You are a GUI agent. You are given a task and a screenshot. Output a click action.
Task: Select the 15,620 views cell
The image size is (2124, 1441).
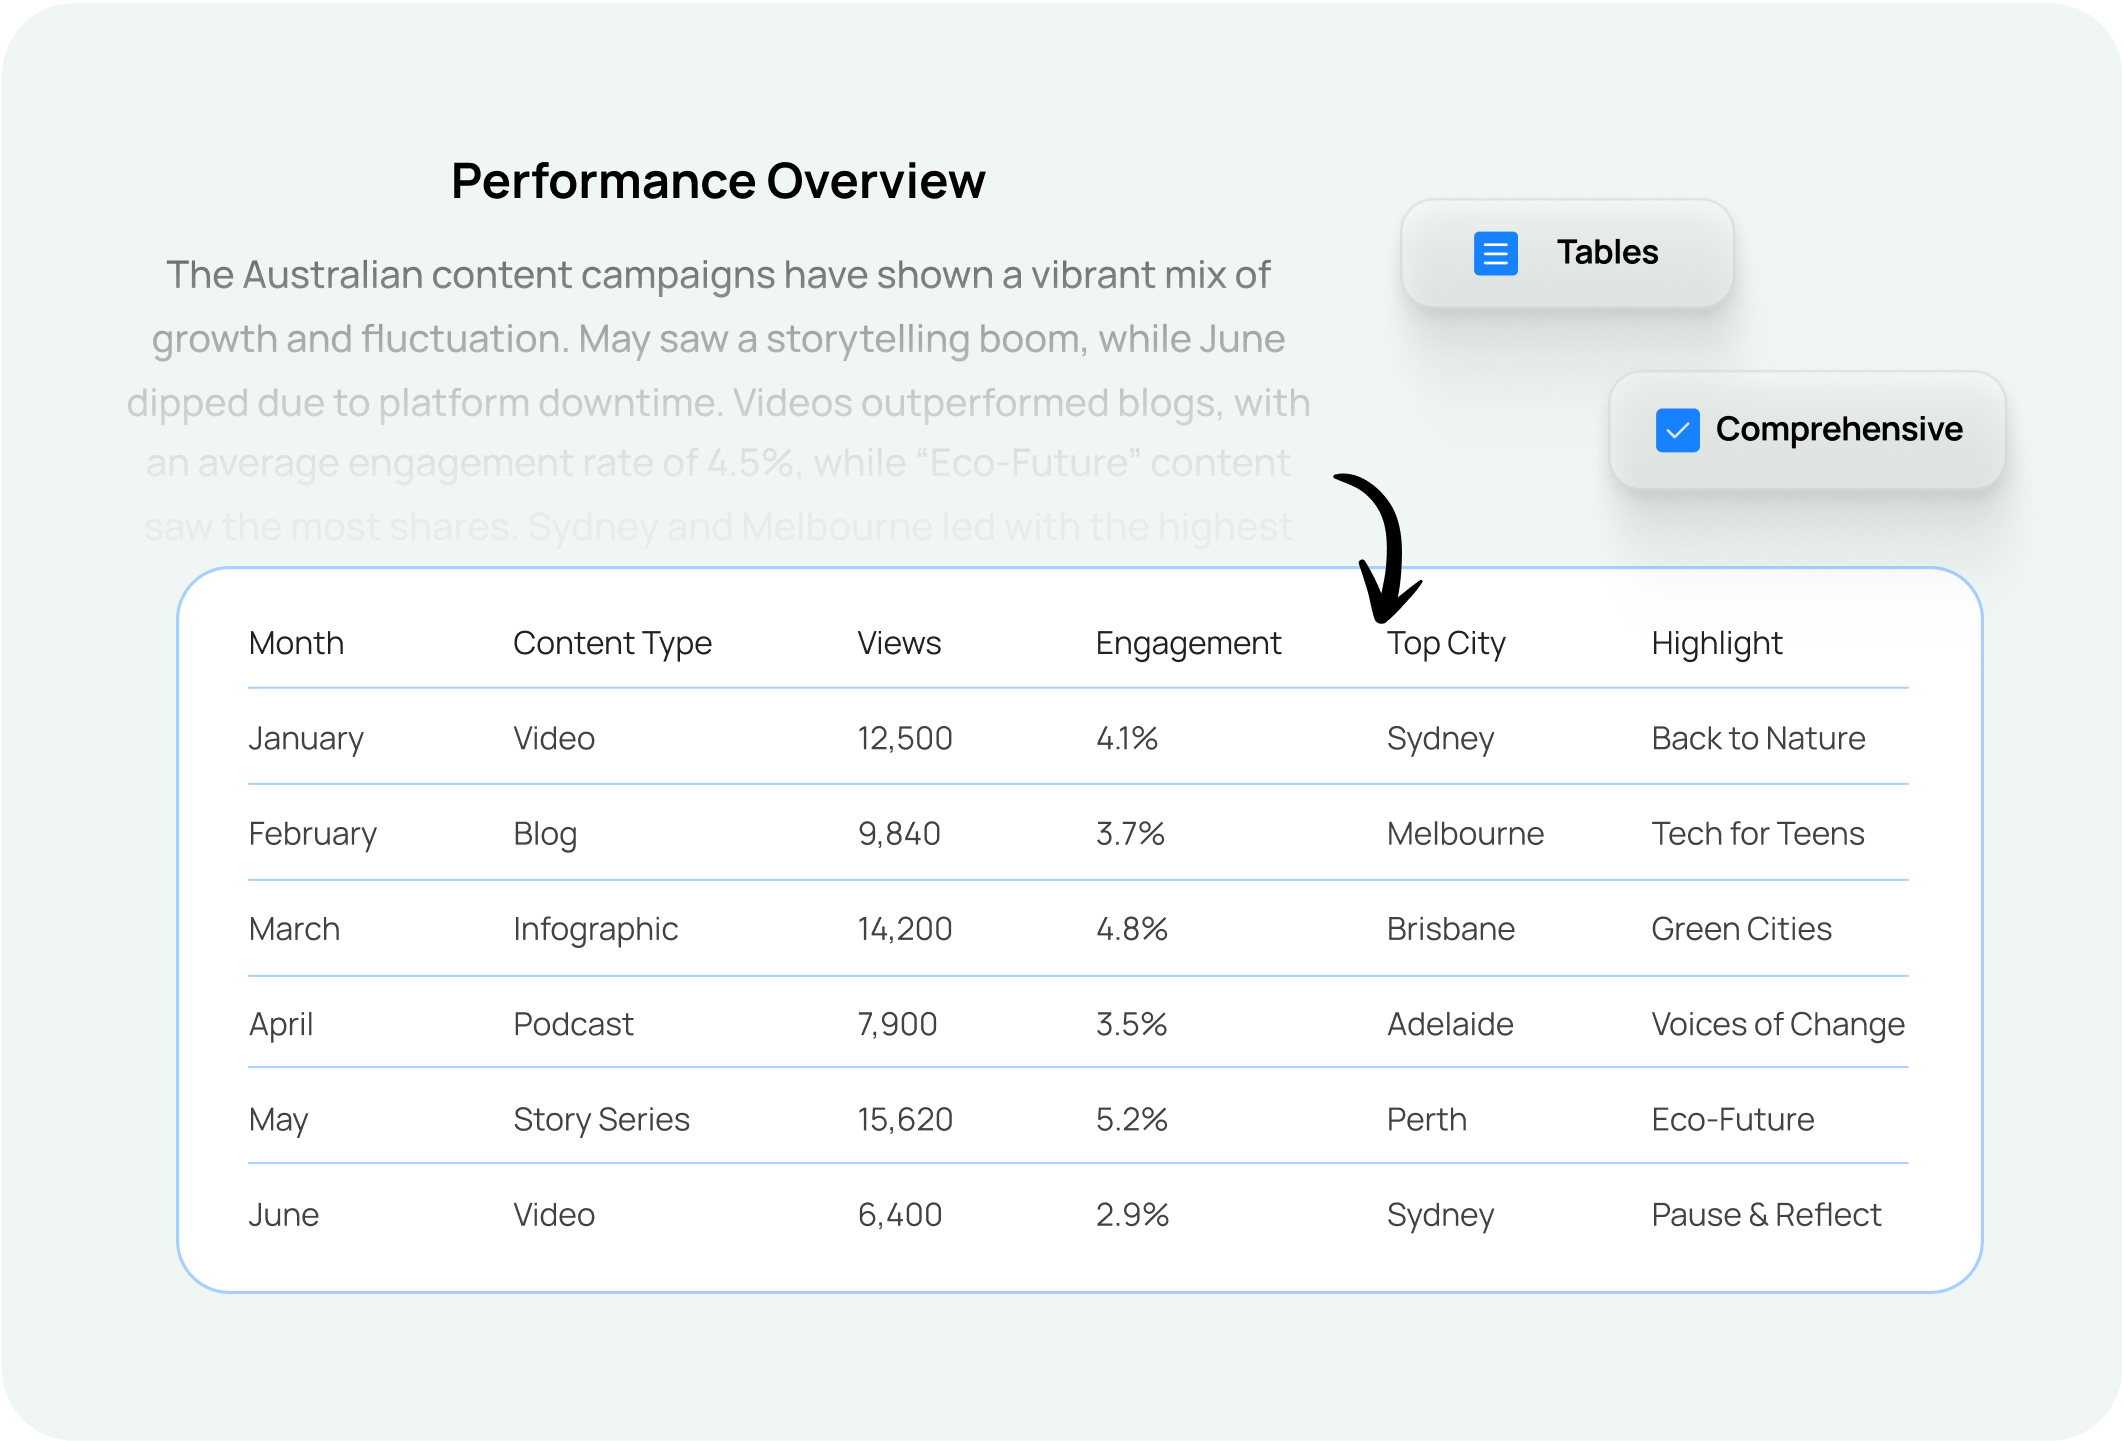coord(905,1119)
